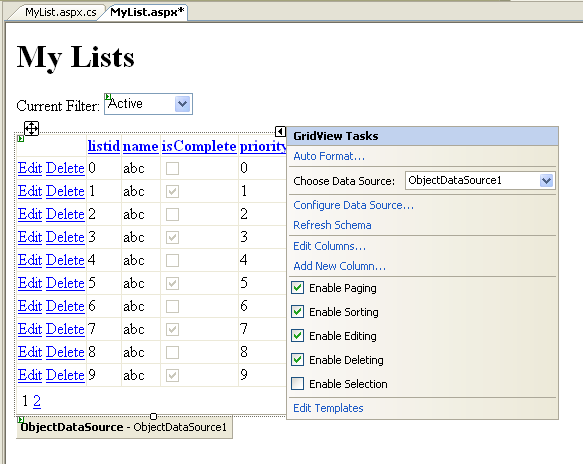This screenshot has width=583, height=464.
Task: Collapse the GridView Tasks smart tag arrow
Action: tap(280, 131)
